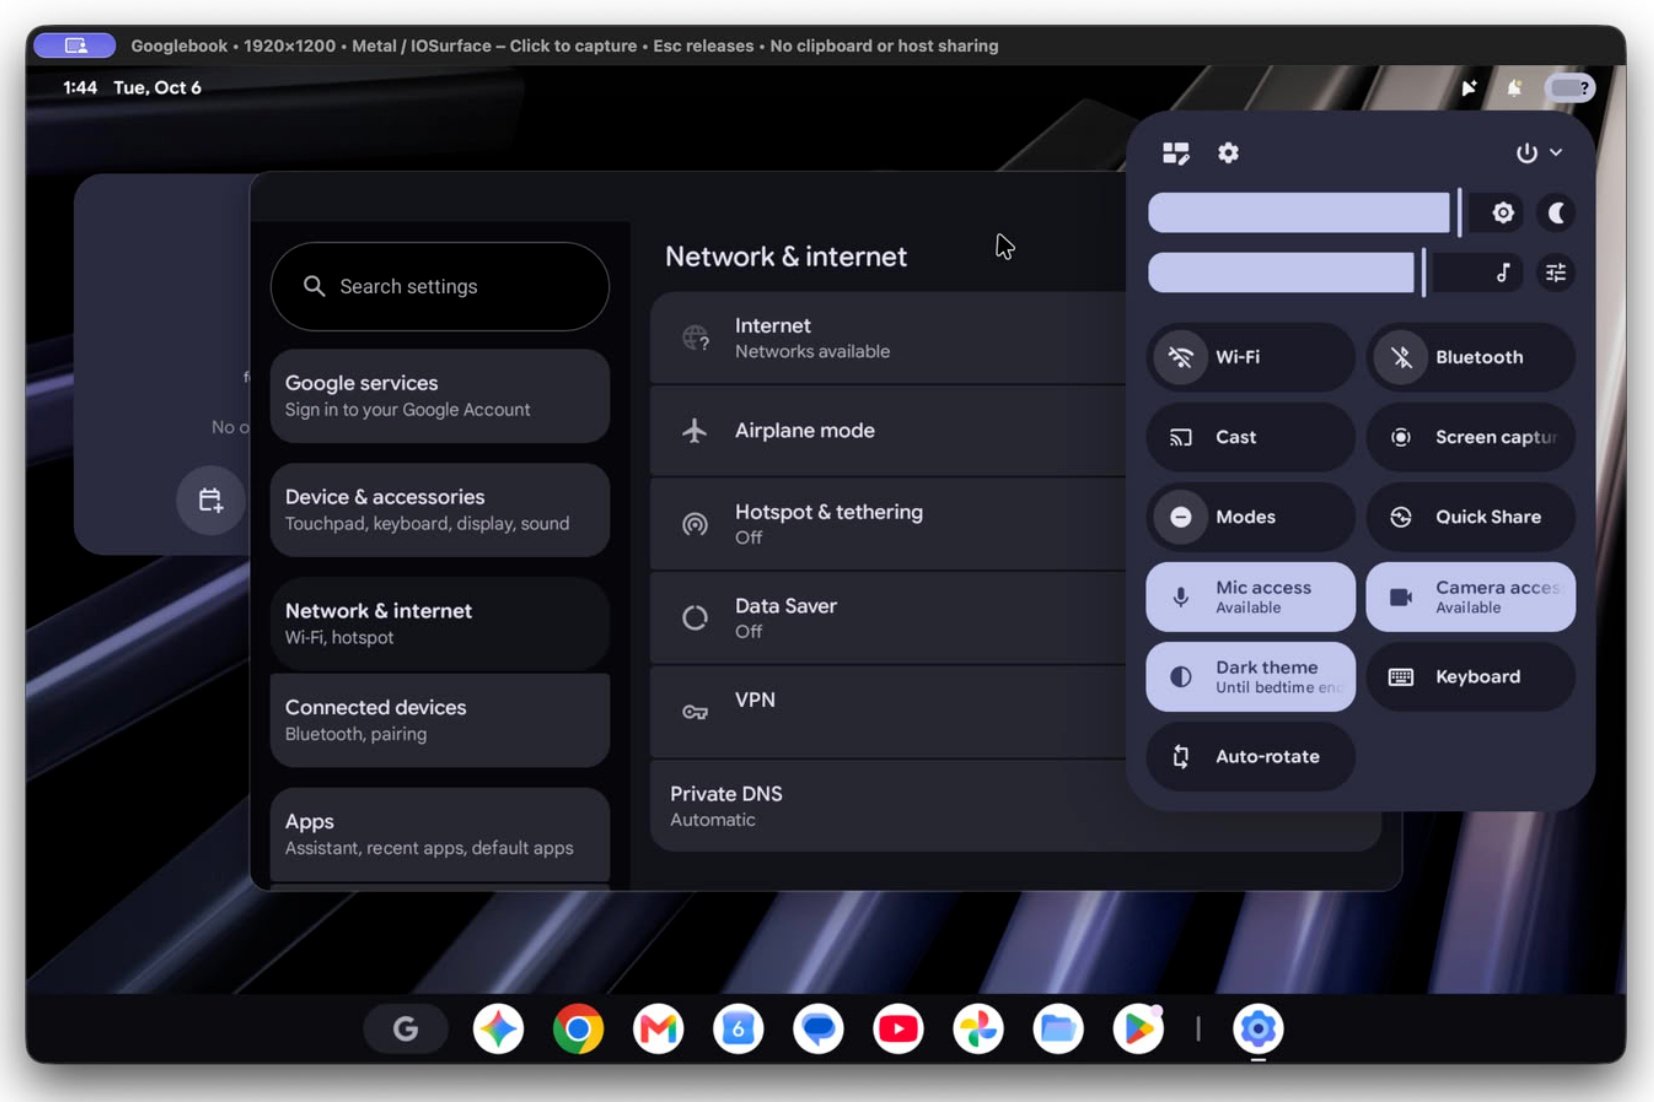Toggle Camera access tile

[x=1470, y=597]
